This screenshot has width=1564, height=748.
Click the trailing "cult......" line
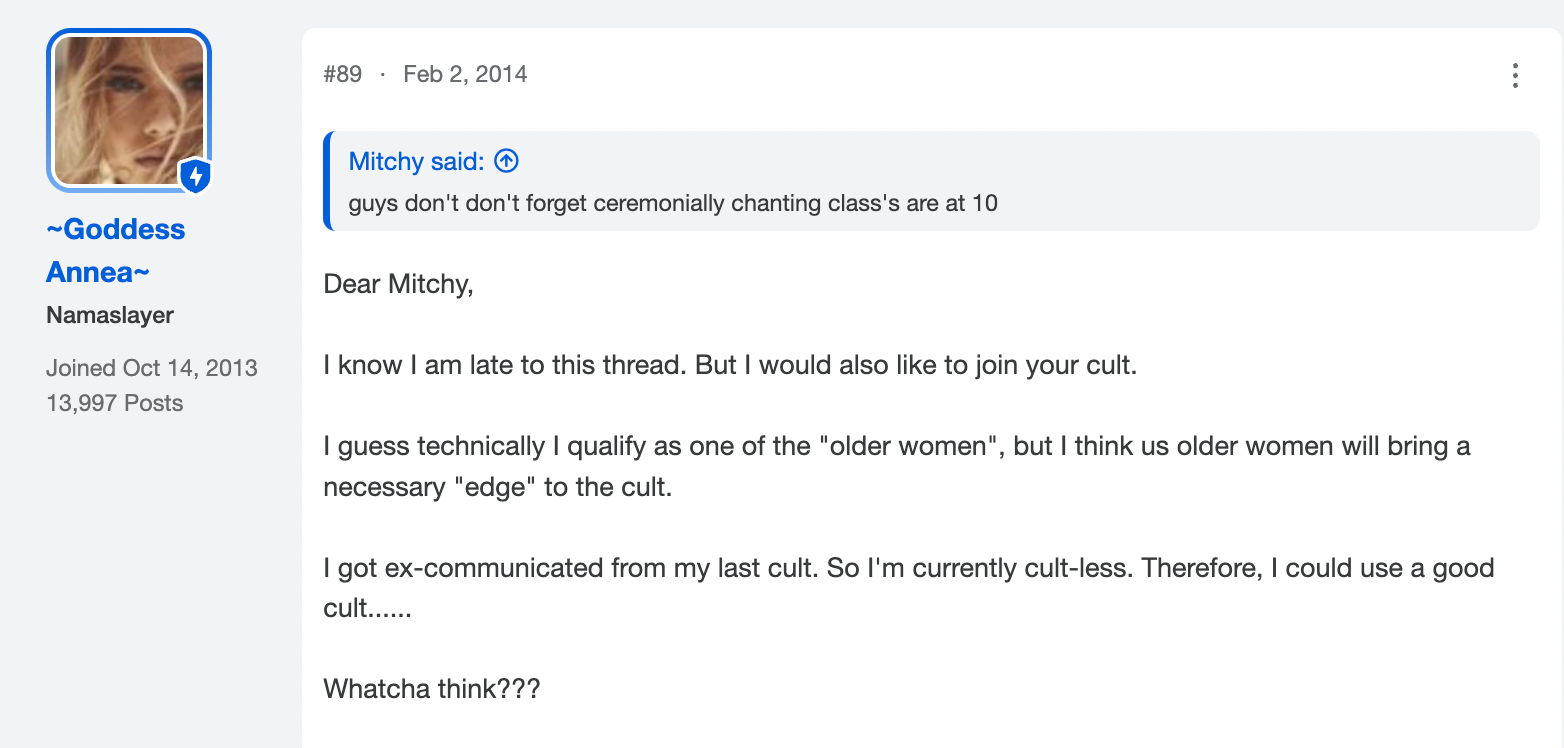[368, 608]
